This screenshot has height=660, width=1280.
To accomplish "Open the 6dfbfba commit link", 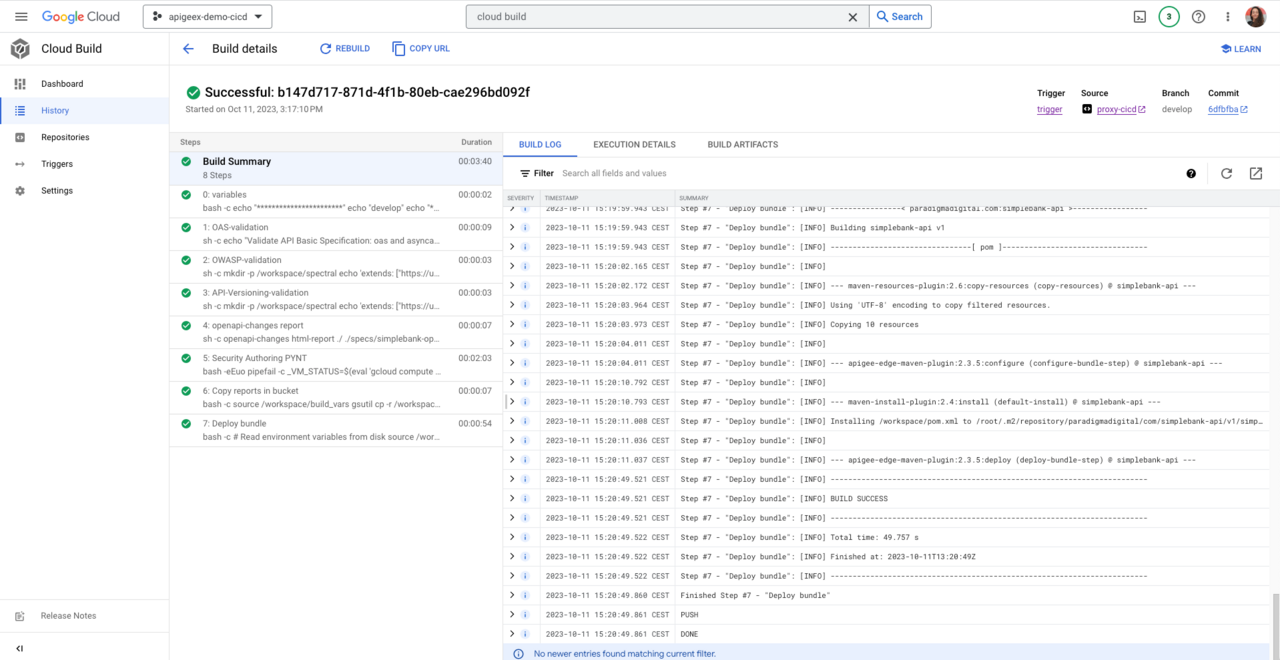I will (x=1223, y=109).
